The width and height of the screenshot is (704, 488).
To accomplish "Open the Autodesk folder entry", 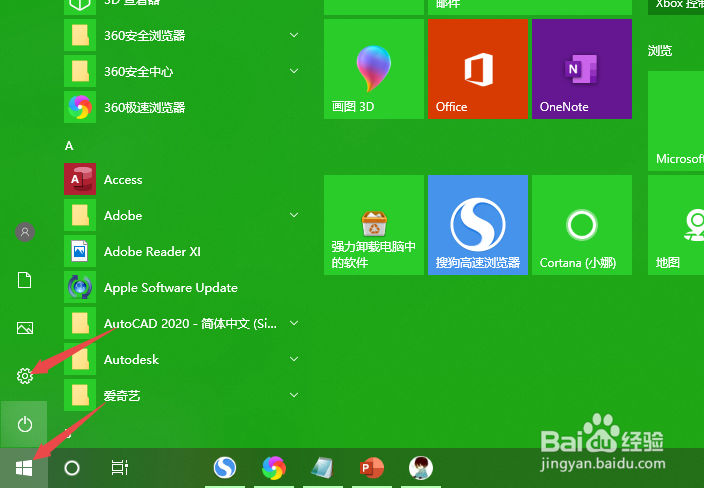I will coord(182,359).
